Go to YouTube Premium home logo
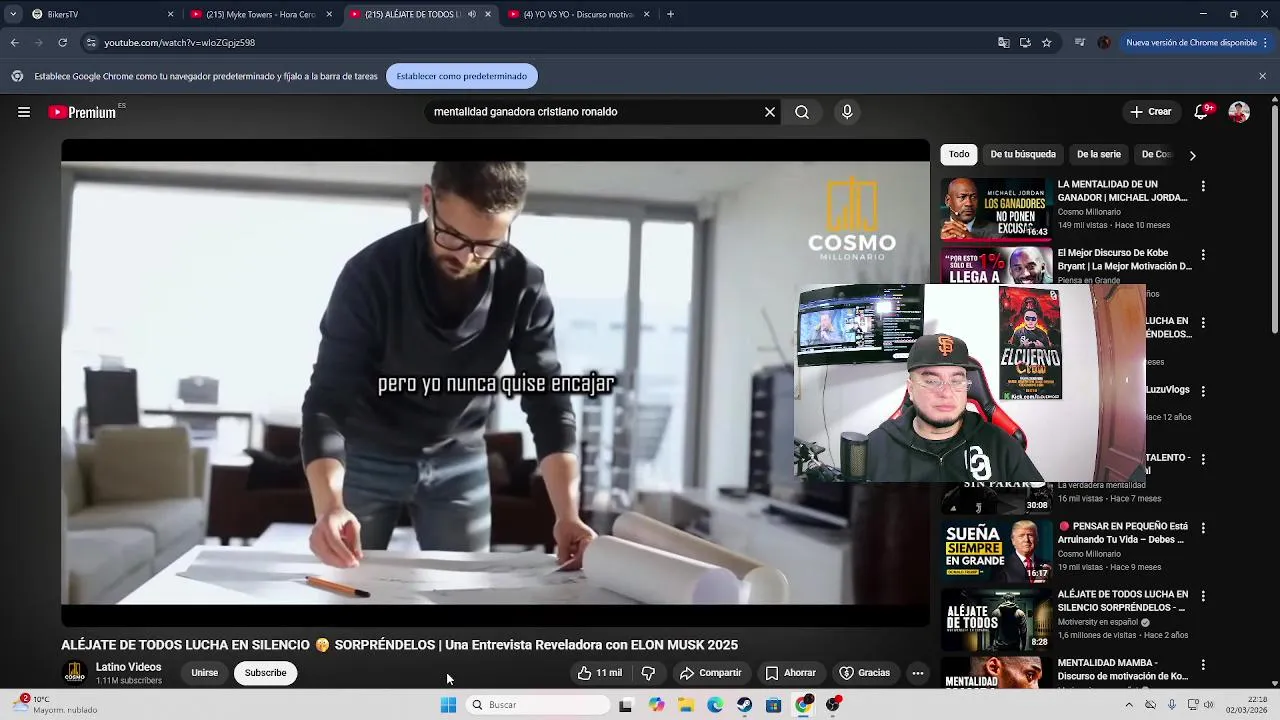 82,112
